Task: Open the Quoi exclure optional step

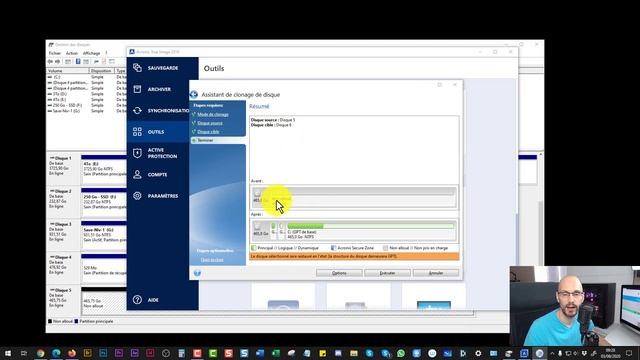Action: 212,260
